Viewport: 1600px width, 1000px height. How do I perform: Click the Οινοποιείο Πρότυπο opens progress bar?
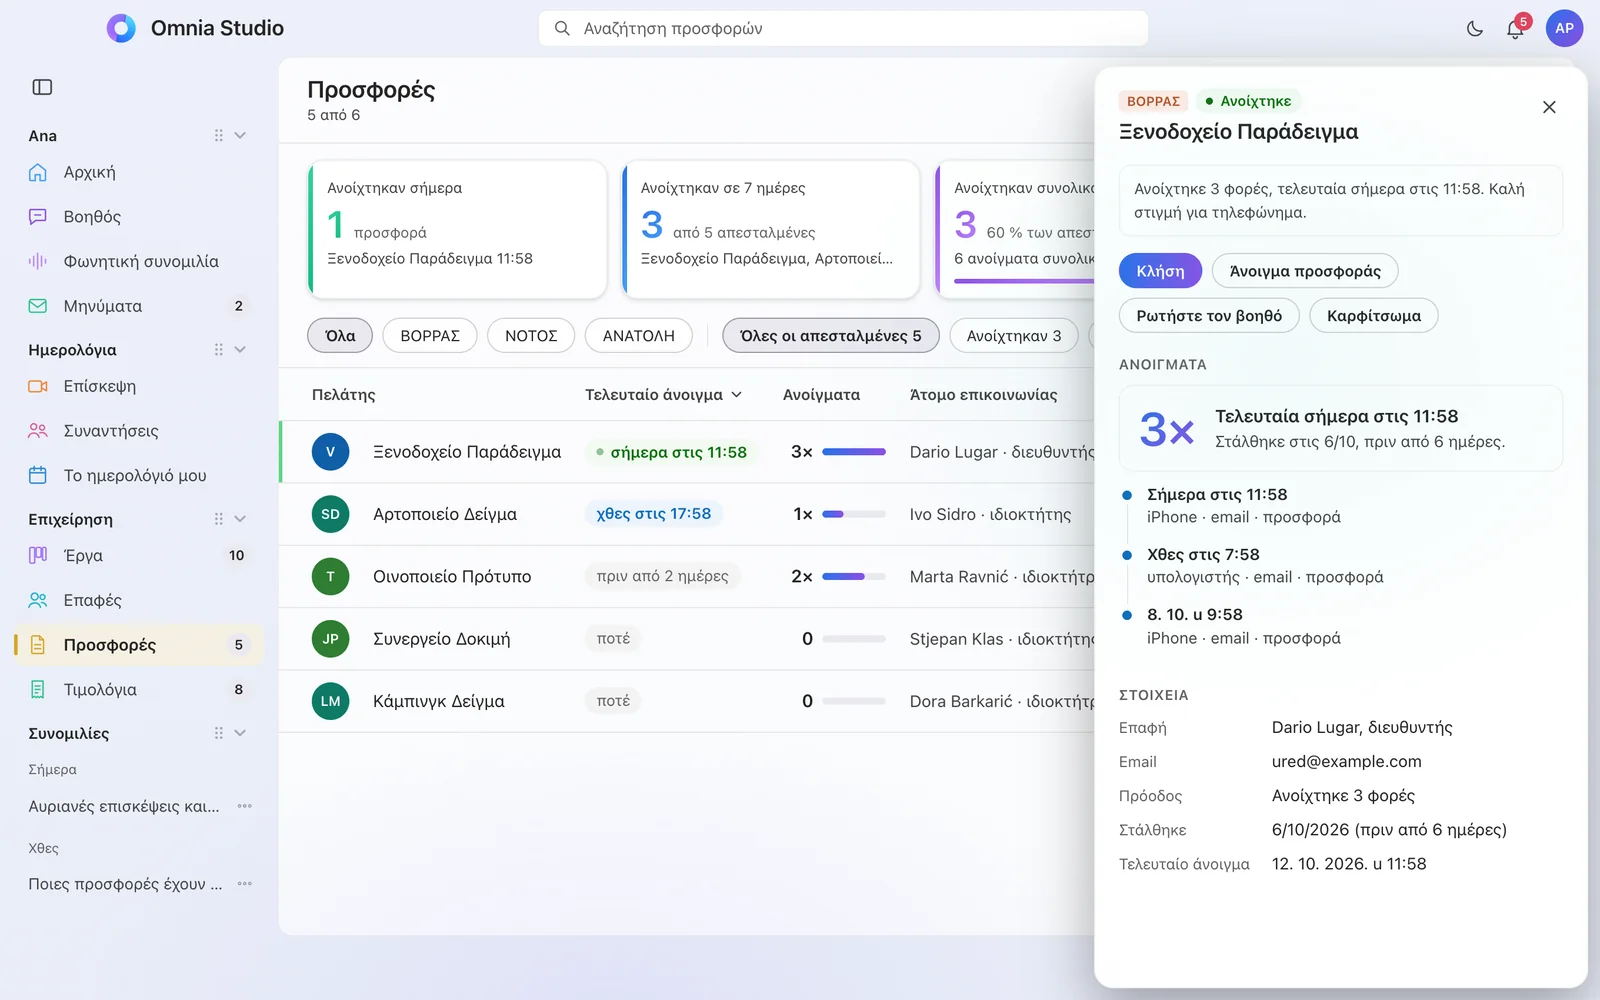coord(853,577)
